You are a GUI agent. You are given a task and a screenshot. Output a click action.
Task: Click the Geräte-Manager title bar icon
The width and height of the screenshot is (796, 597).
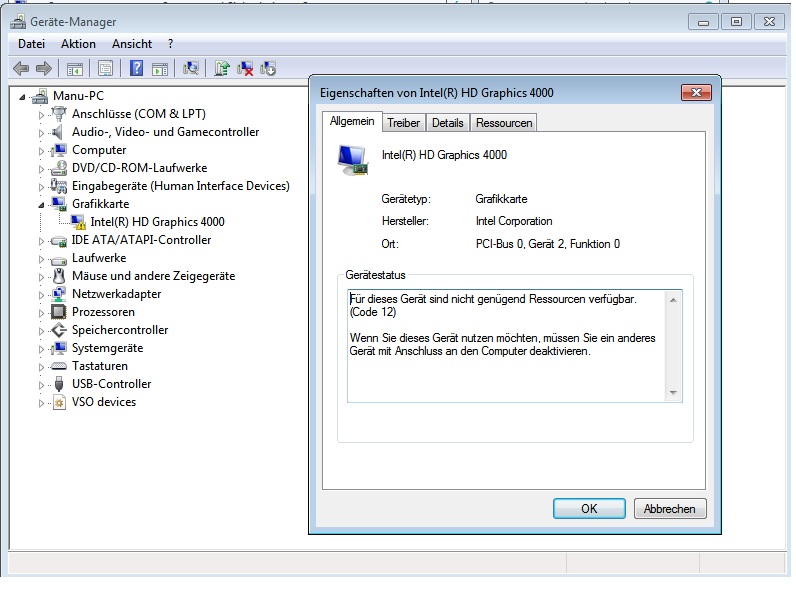[18, 21]
